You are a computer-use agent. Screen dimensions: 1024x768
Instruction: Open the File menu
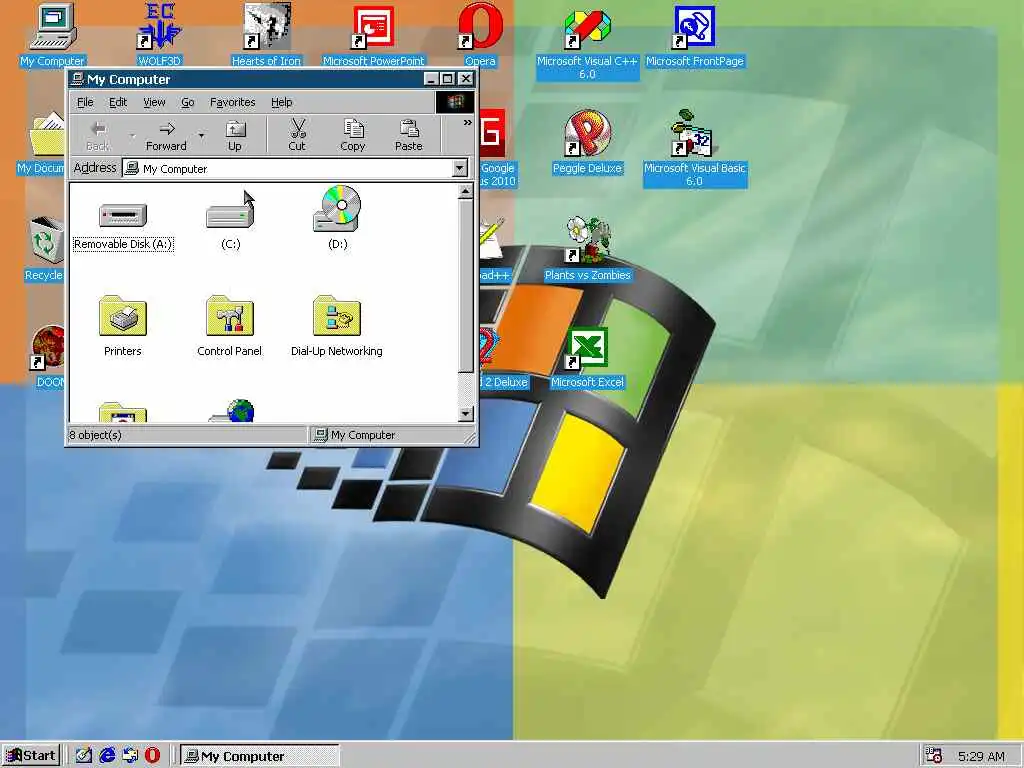(85, 102)
